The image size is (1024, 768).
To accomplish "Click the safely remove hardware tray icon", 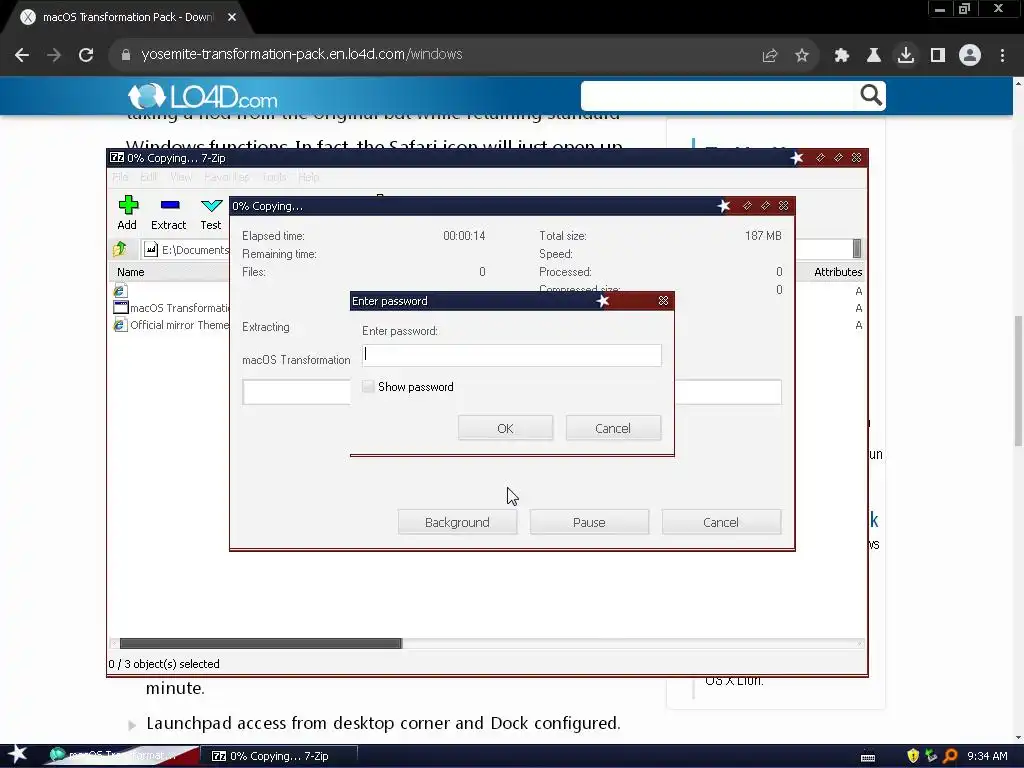I will (x=931, y=756).
